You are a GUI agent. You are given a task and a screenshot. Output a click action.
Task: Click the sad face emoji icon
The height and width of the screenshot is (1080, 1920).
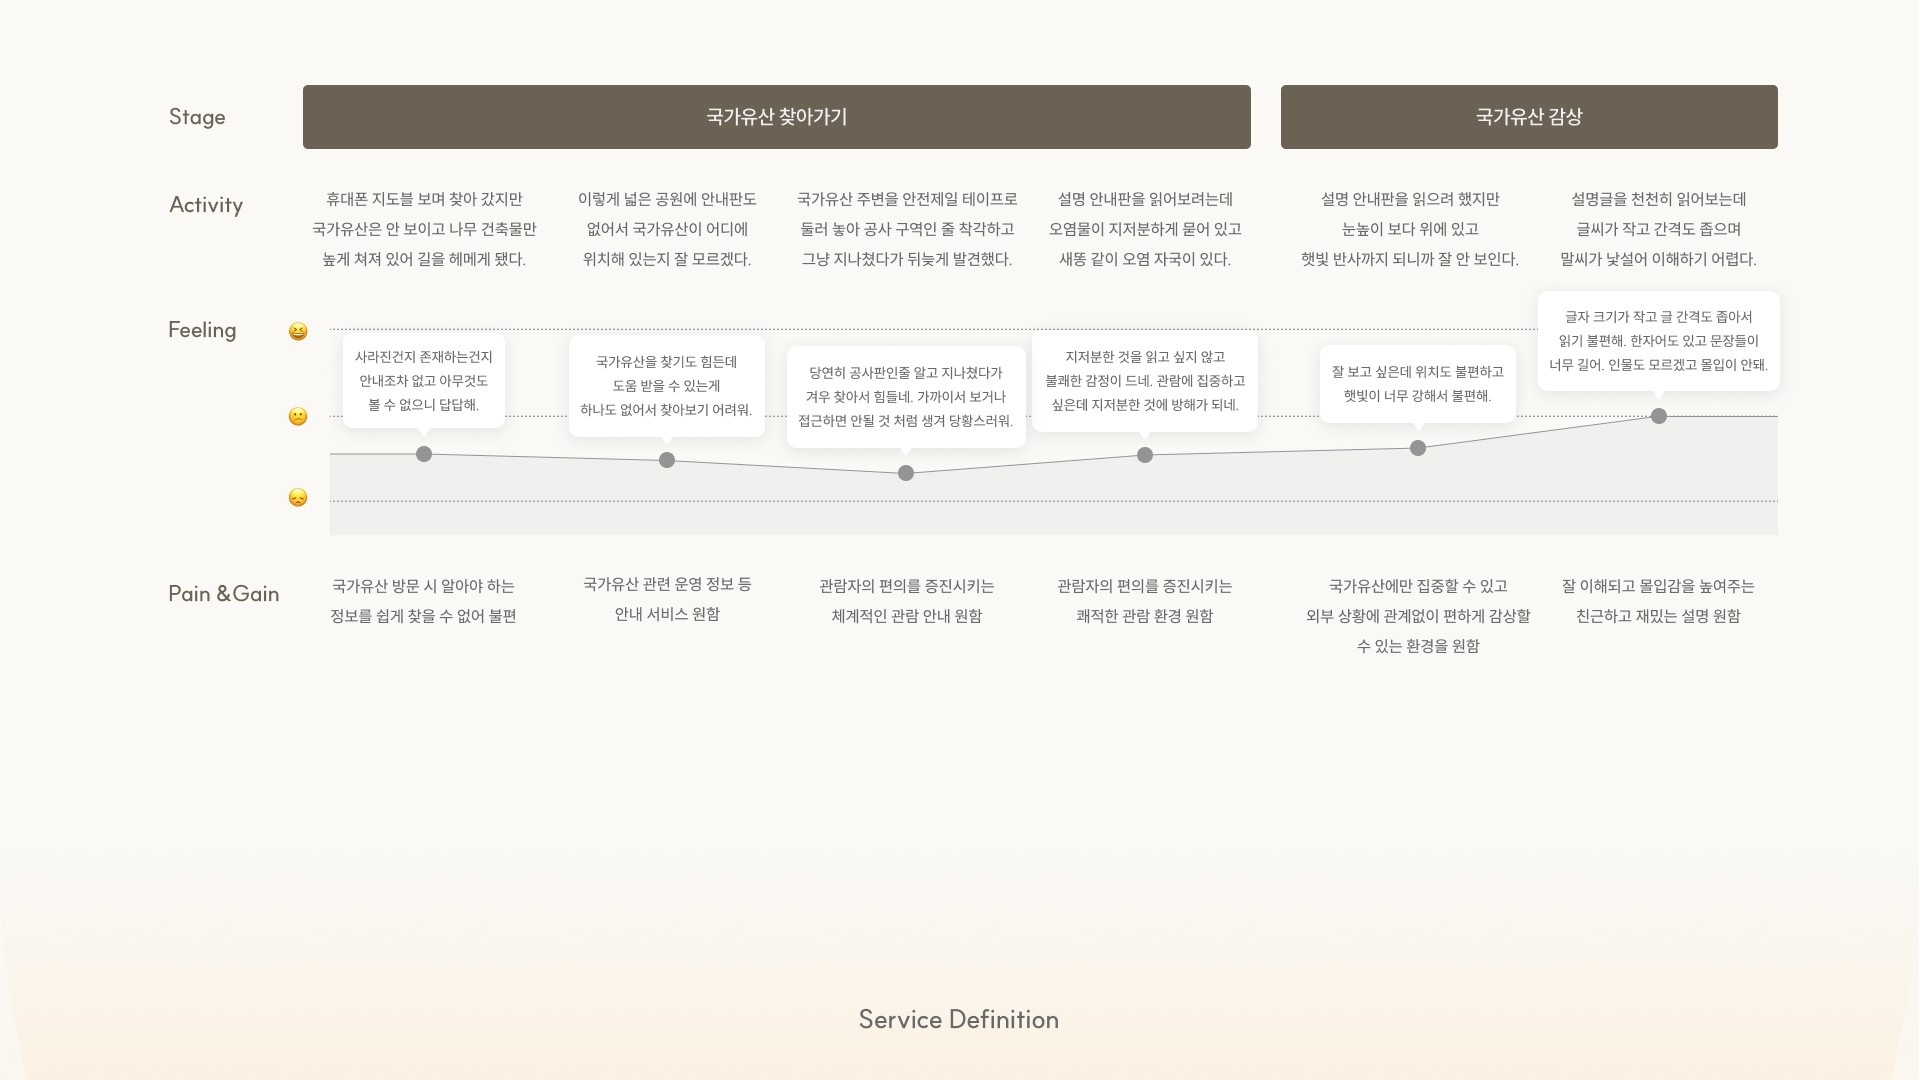pos(298,497)
